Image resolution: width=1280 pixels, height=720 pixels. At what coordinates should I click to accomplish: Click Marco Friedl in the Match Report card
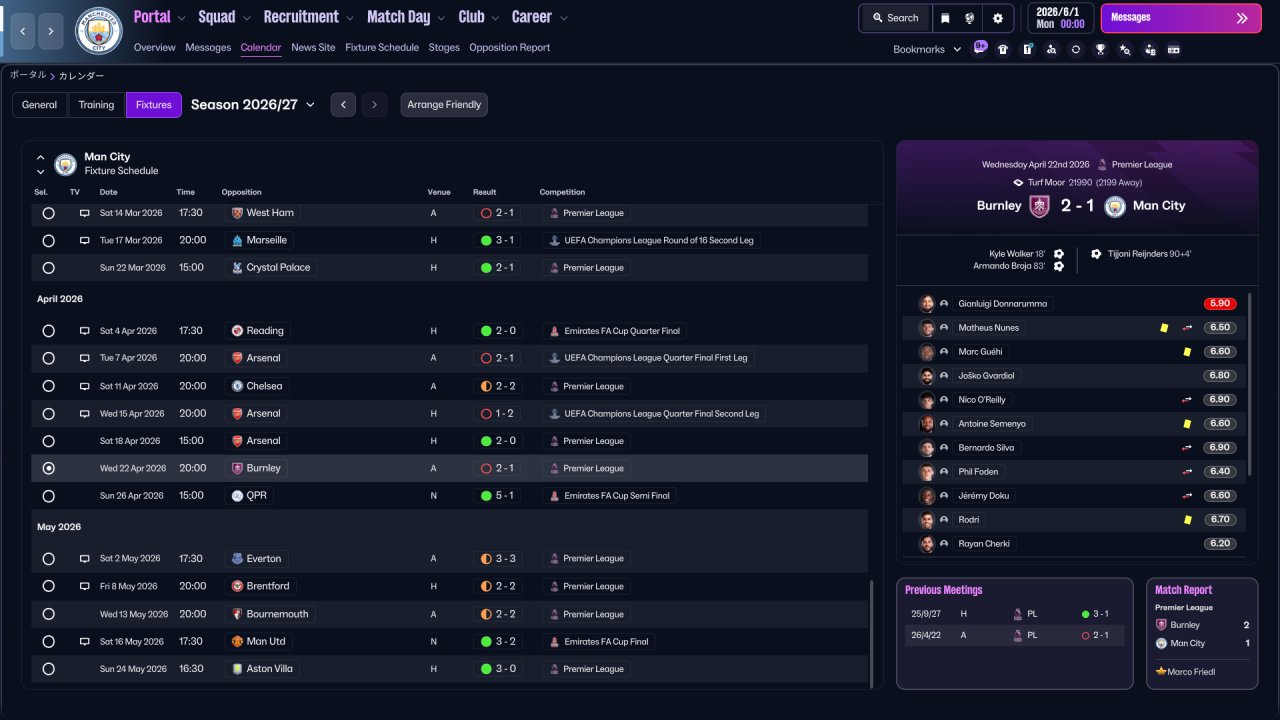coord(1191,672)
